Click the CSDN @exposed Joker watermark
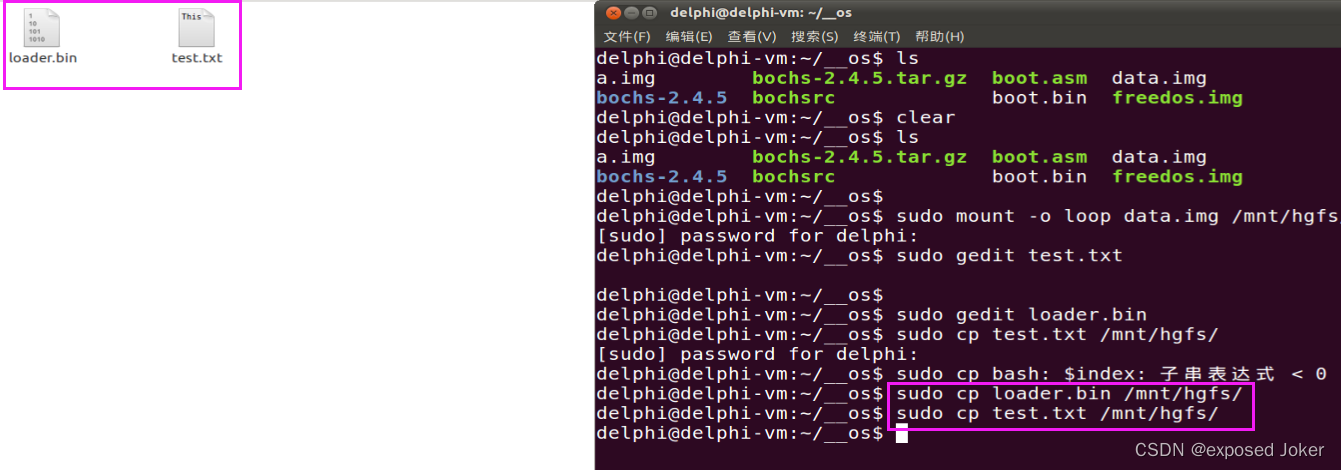This screenshot has height=470, width=1341. (x=1229, y=450)
